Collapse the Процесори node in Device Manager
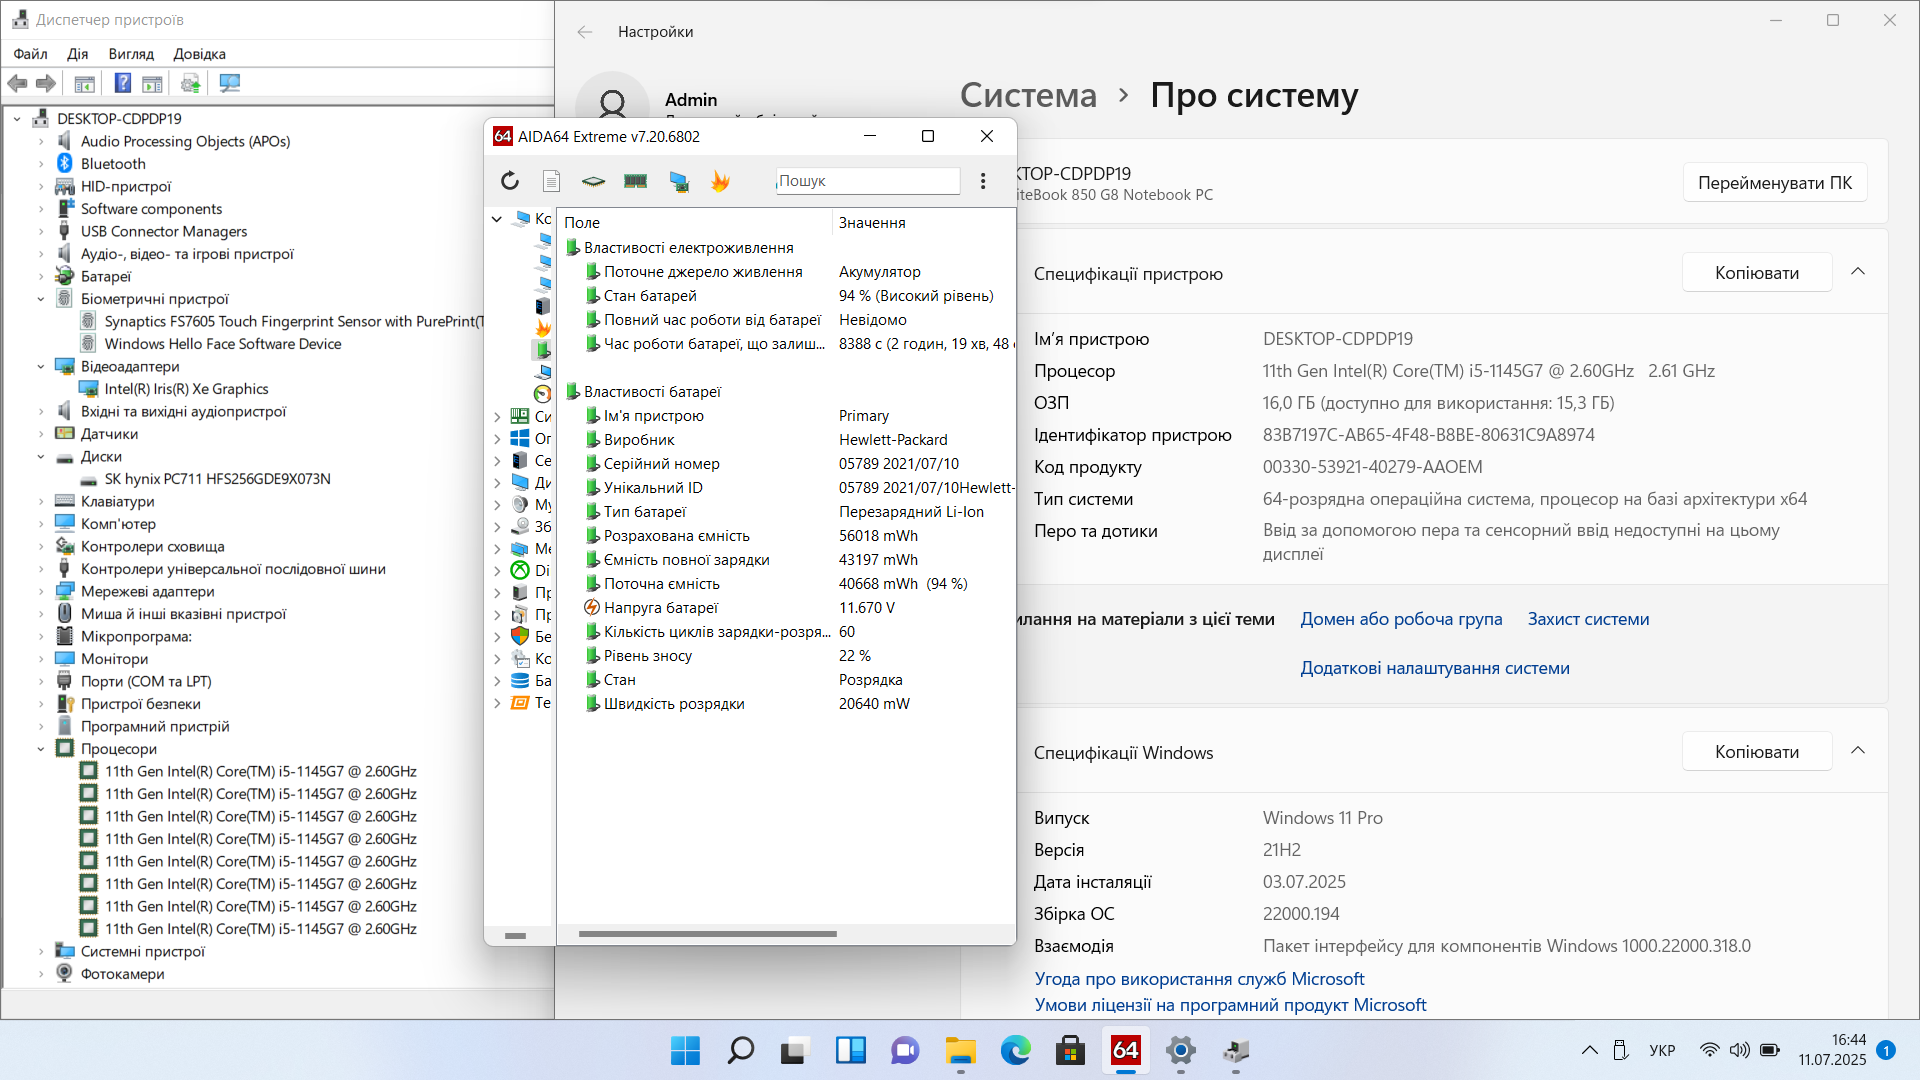This screenshot has width=1920, height=1080. pos(41,749)
